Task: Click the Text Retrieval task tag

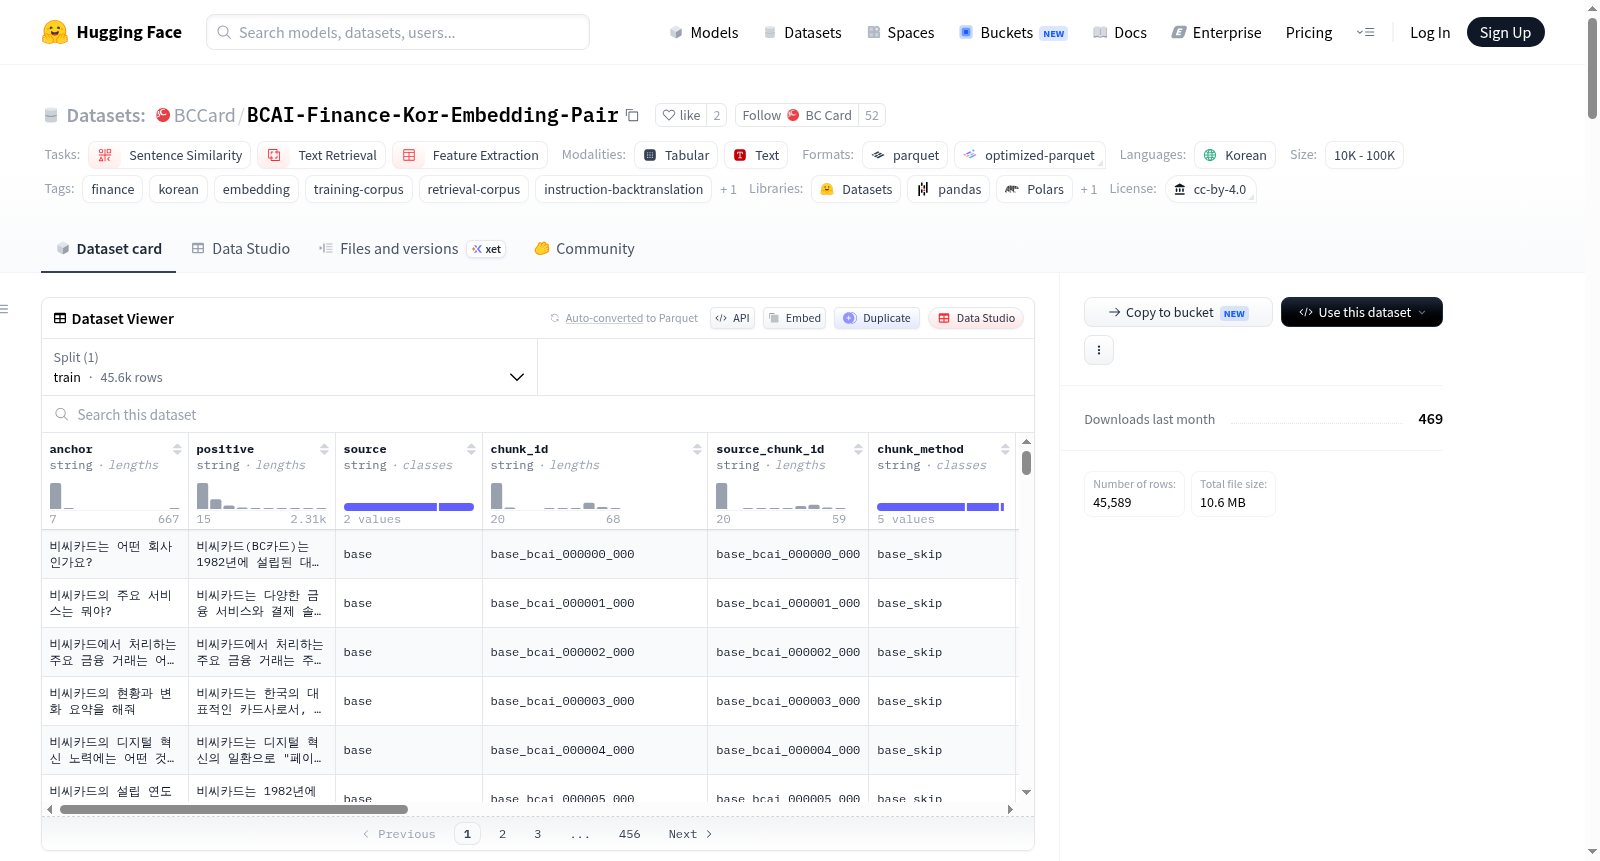Action: coord(321,155)
